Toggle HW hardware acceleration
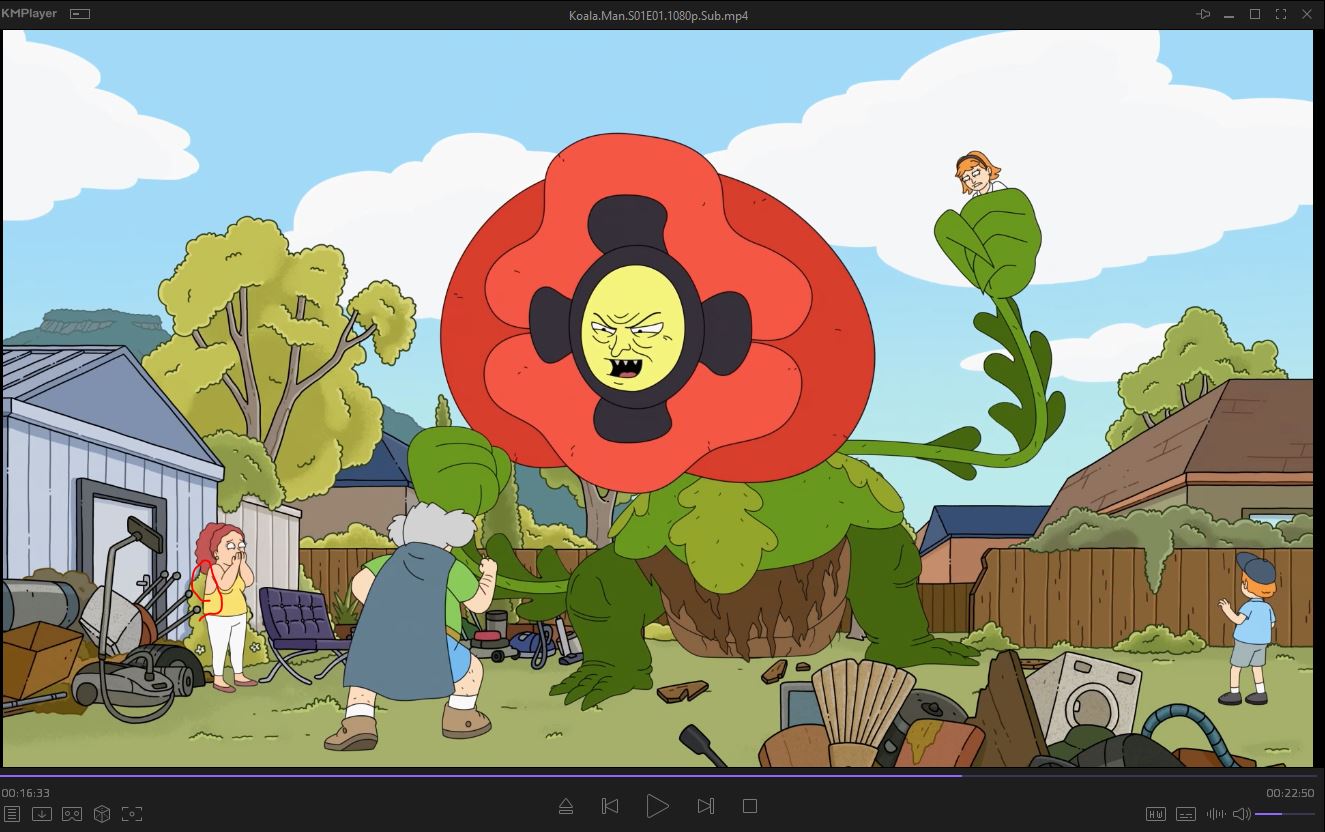 (1156, 814)
